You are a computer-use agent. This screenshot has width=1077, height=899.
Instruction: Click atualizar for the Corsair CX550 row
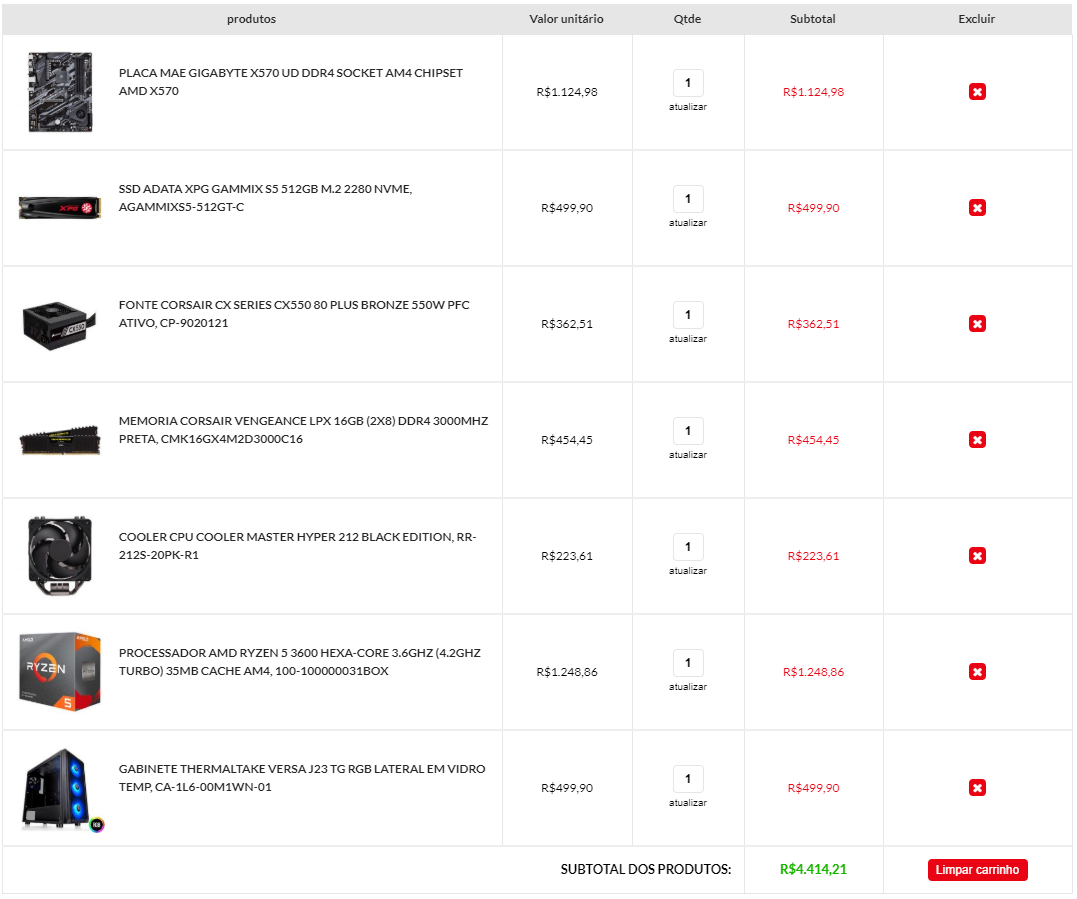coord(688,339)
